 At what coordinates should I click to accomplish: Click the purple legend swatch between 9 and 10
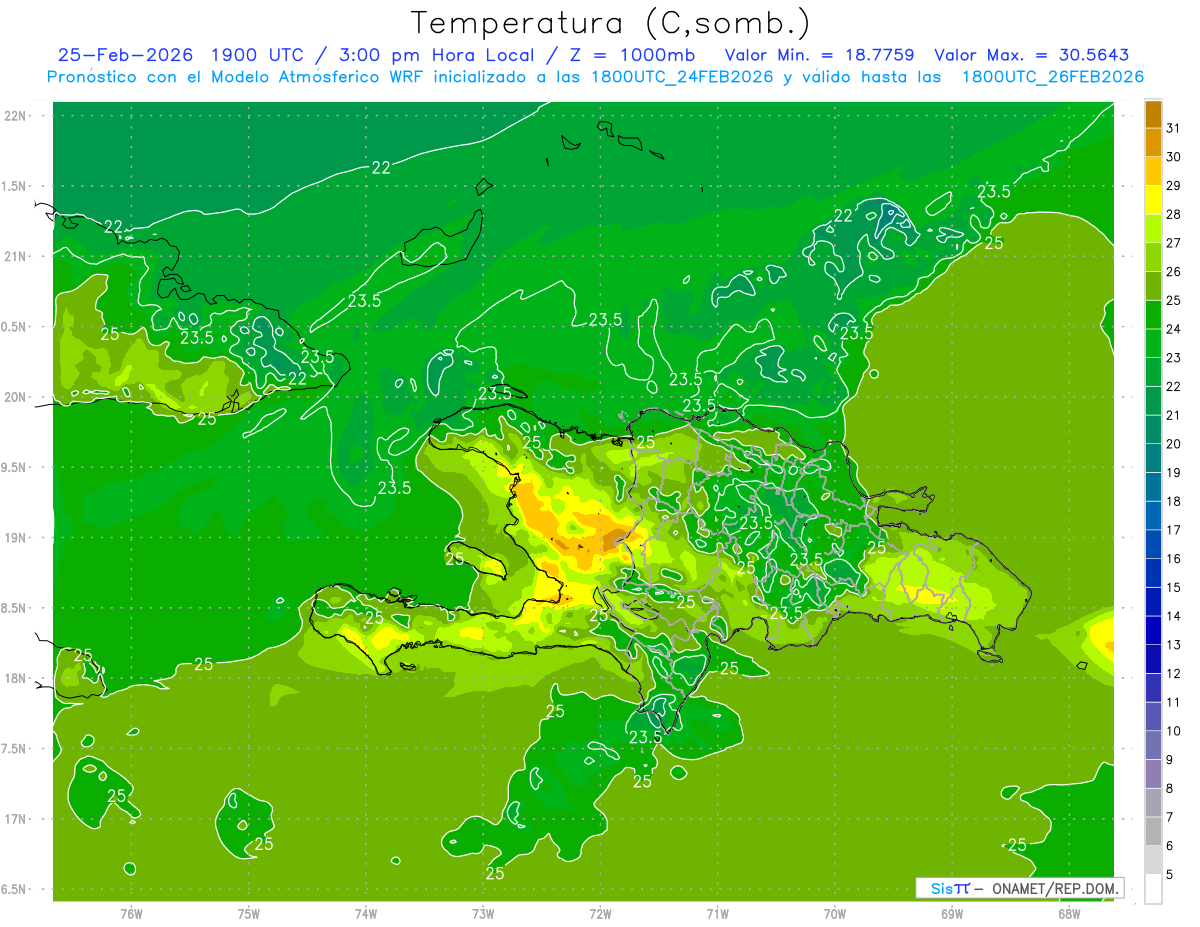[x=1153, y=746]
